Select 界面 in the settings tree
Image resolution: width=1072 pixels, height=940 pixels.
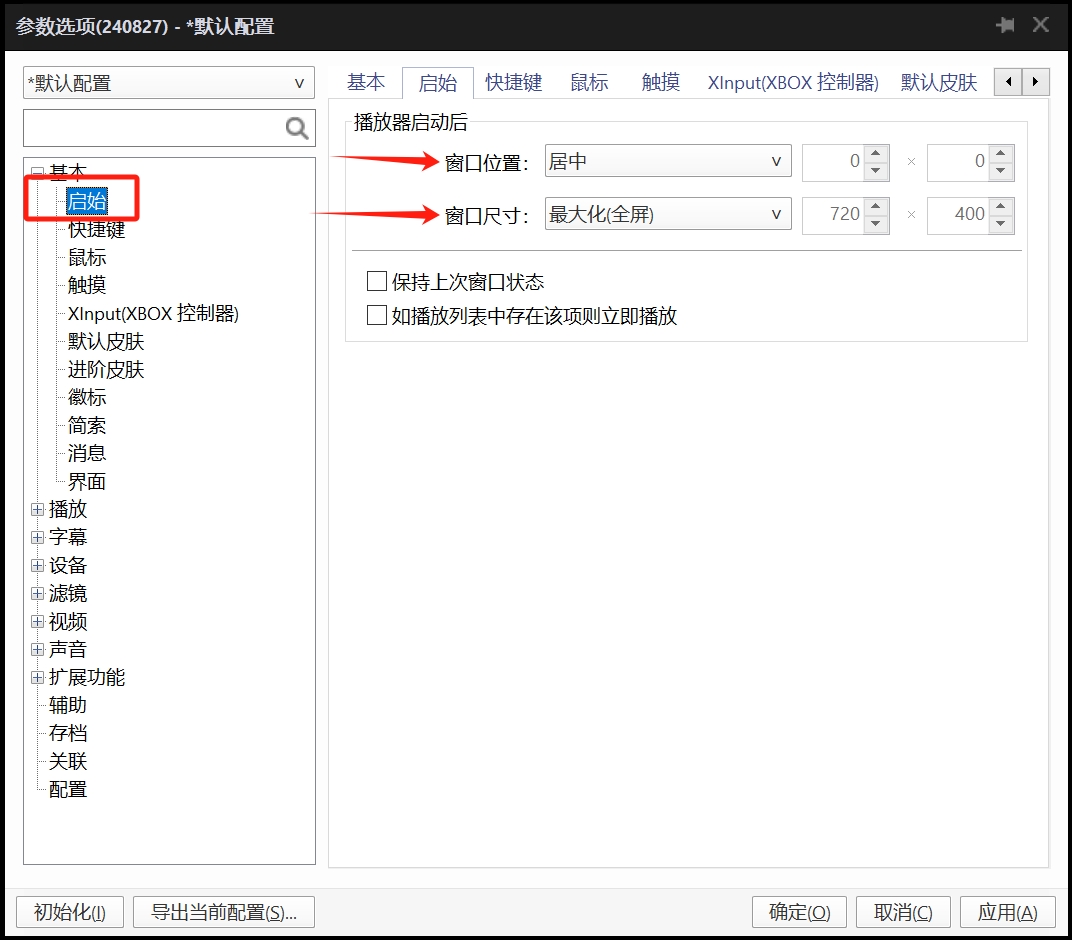coord(87,481)
